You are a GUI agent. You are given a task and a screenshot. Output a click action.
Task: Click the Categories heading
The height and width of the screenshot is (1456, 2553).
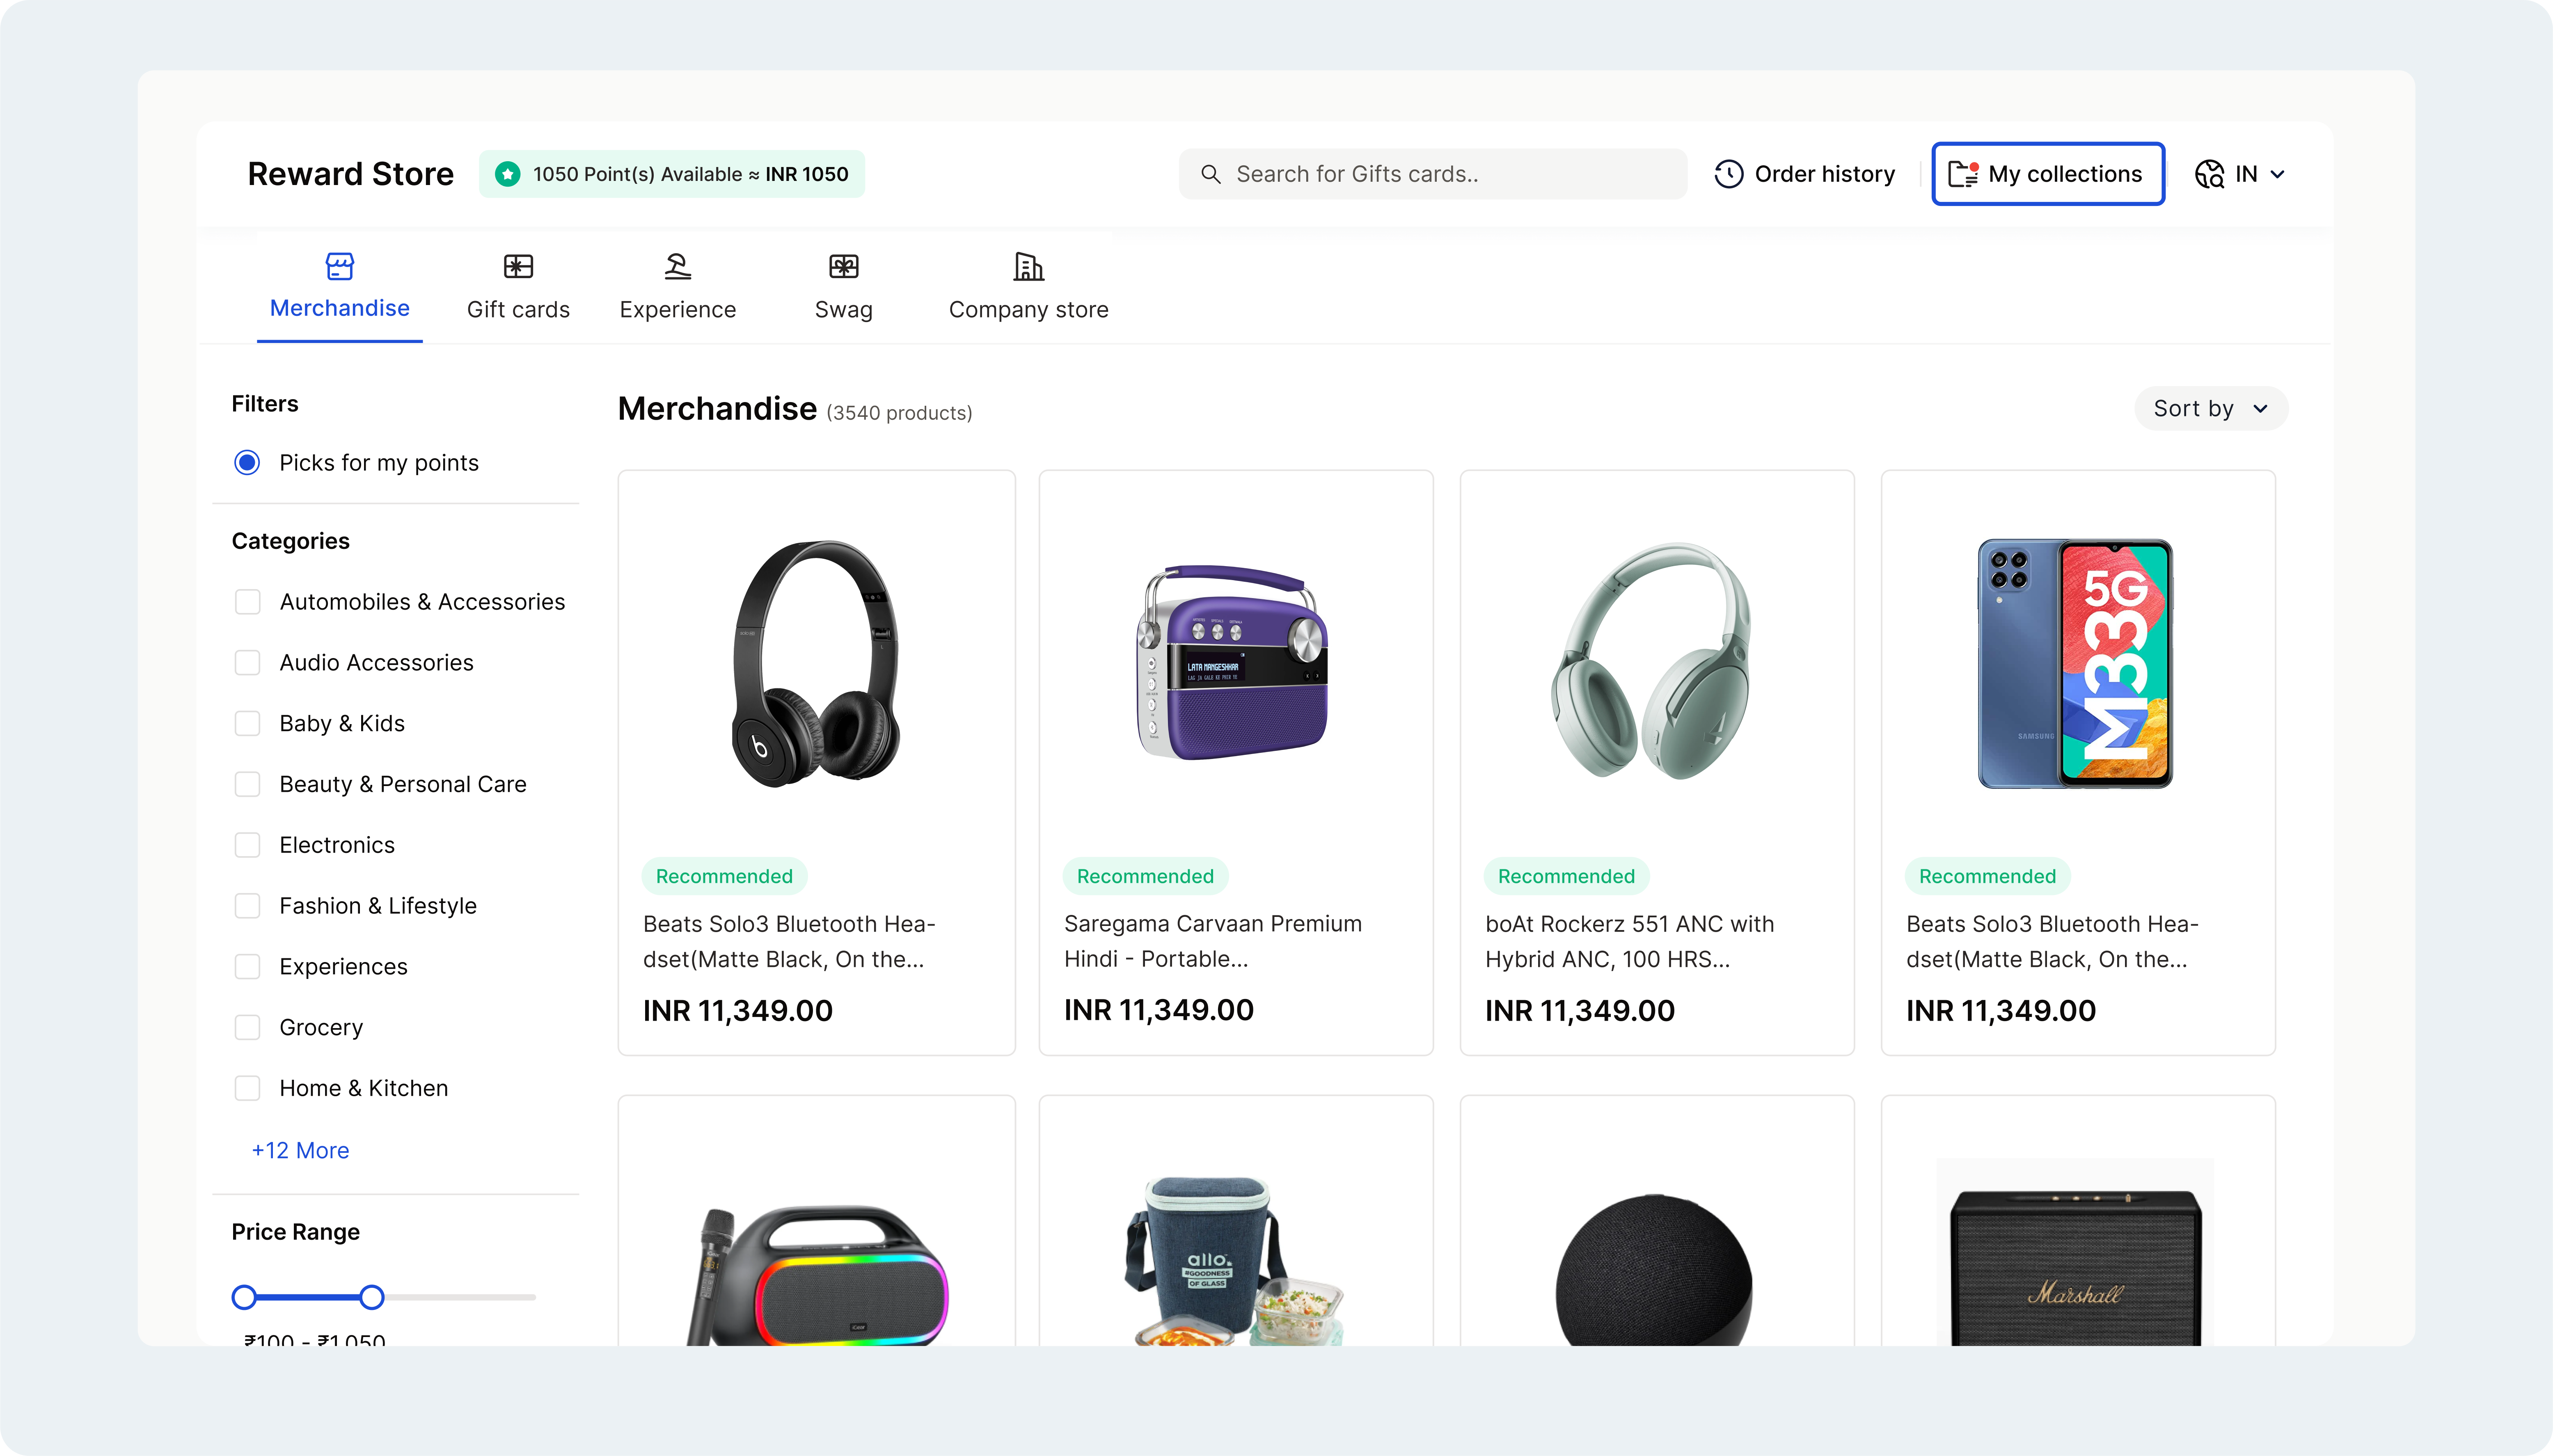[x=291, y=541]
